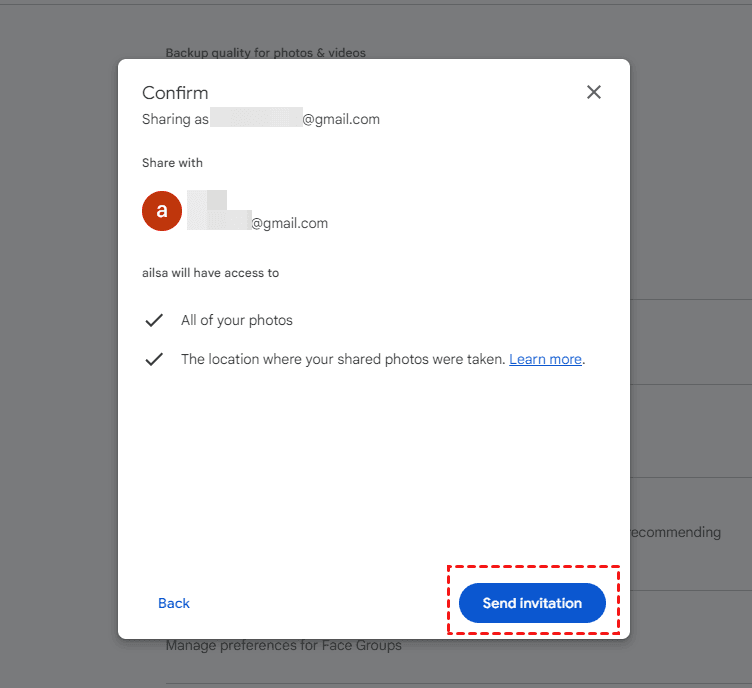
Task: Click the "Share with" label
Action: (172, 163)
